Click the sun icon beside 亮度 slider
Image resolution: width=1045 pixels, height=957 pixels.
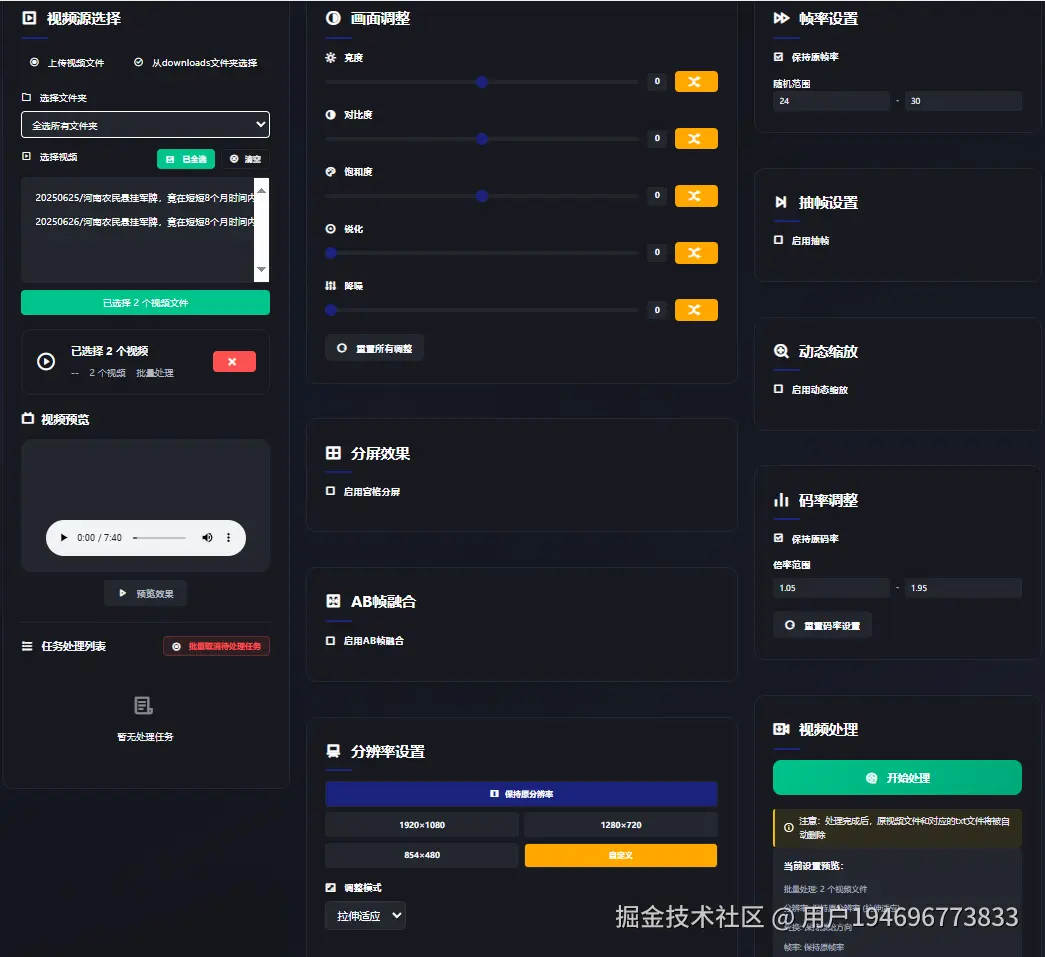tap(330, 58)
